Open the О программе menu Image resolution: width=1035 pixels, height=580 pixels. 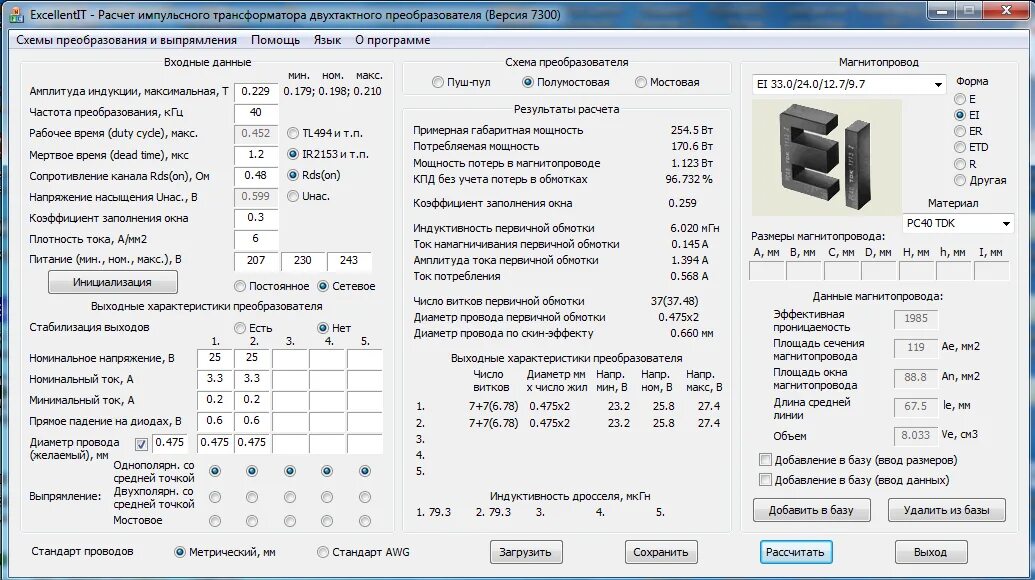pyautogui.click(x=393, y=40)
